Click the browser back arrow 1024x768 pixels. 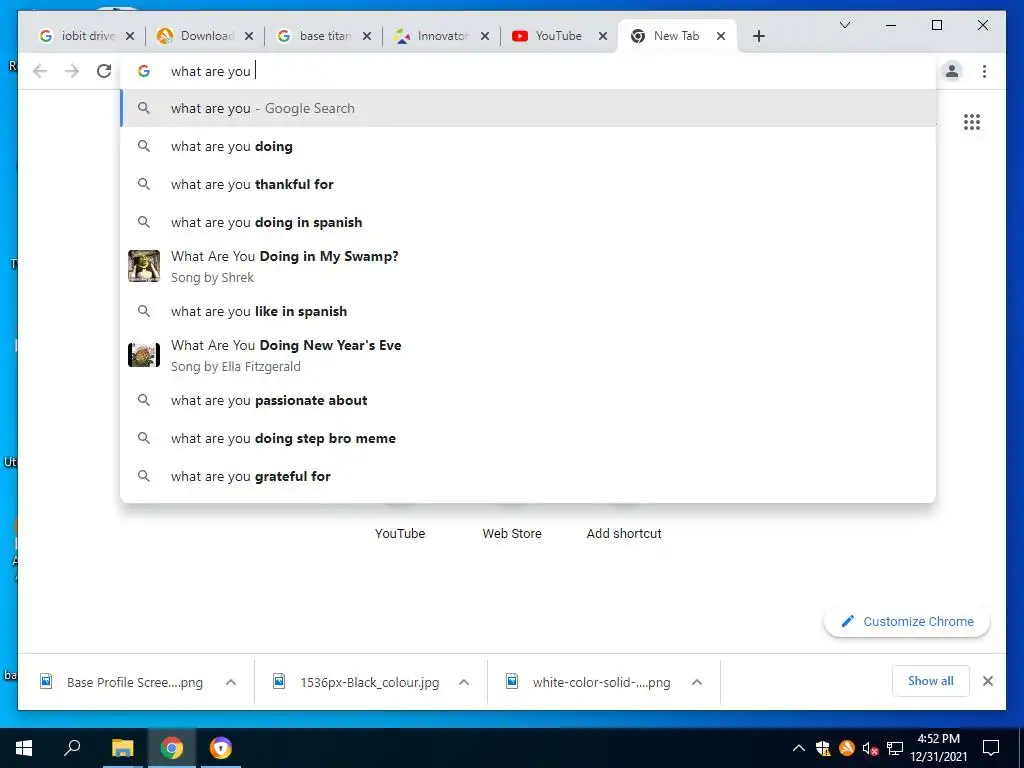click(x=40, y=71)
